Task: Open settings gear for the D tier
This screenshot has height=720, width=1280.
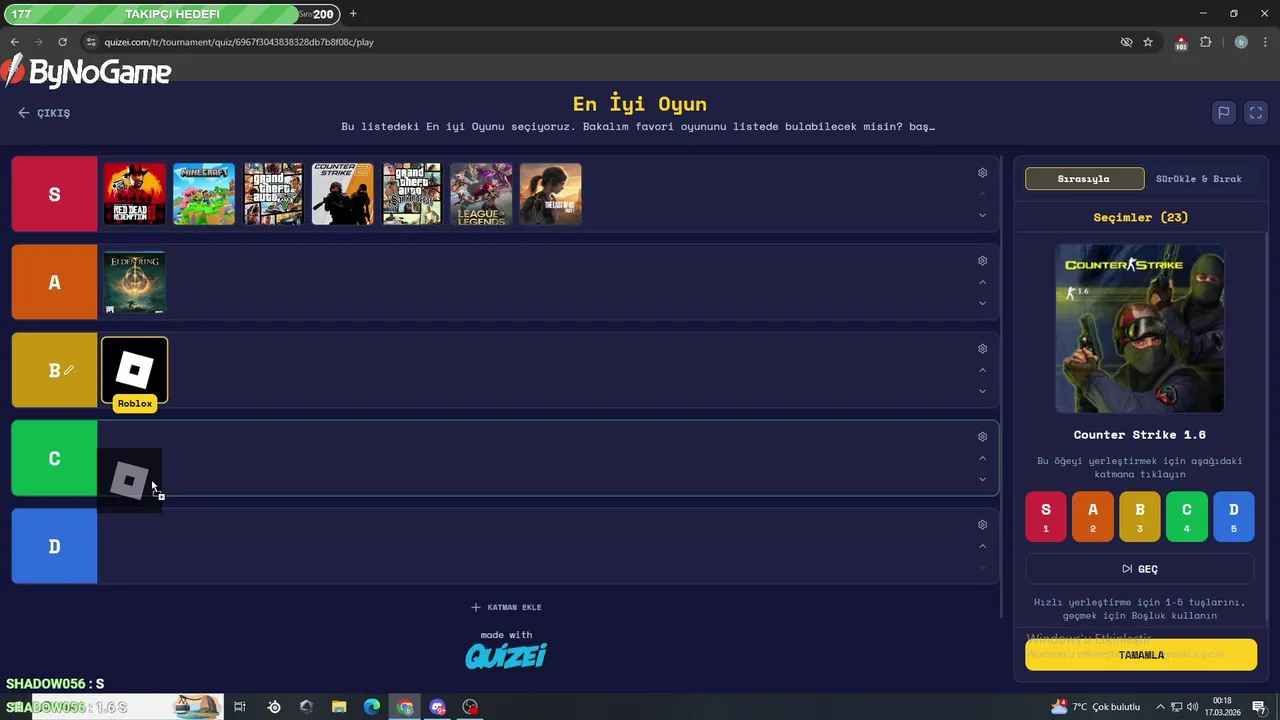Action: [x=982, y=525]
